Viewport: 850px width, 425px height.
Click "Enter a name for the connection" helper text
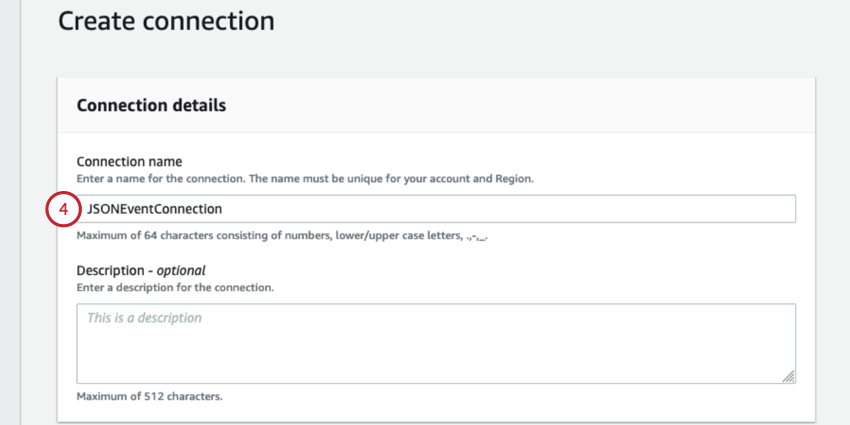tap(160, 178)
